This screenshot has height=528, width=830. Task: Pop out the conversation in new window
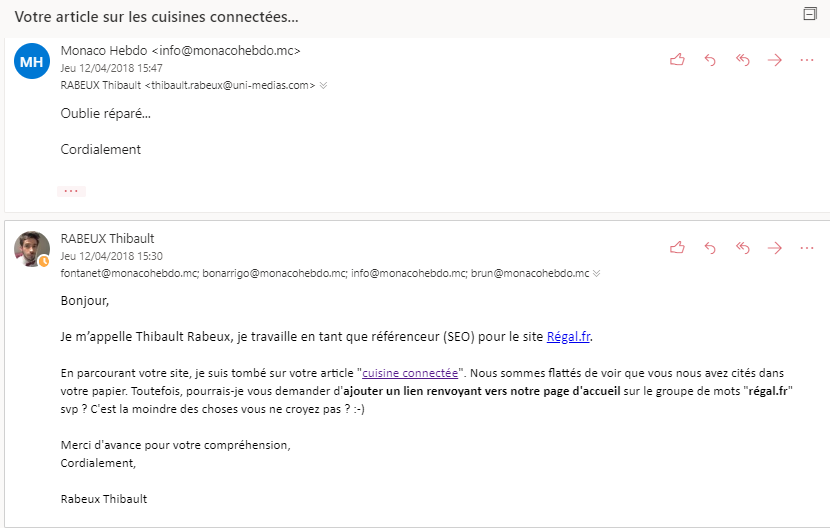(810, 14)
